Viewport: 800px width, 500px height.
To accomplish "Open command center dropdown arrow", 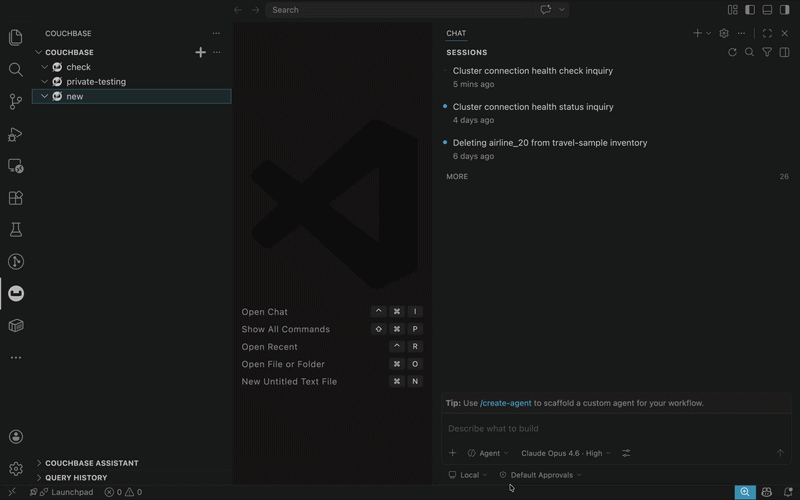I will [562, 10].
